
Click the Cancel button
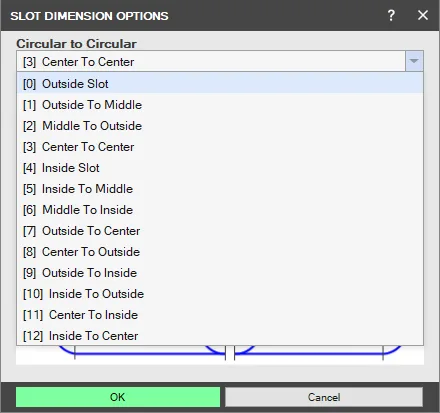tap(324, 397)
